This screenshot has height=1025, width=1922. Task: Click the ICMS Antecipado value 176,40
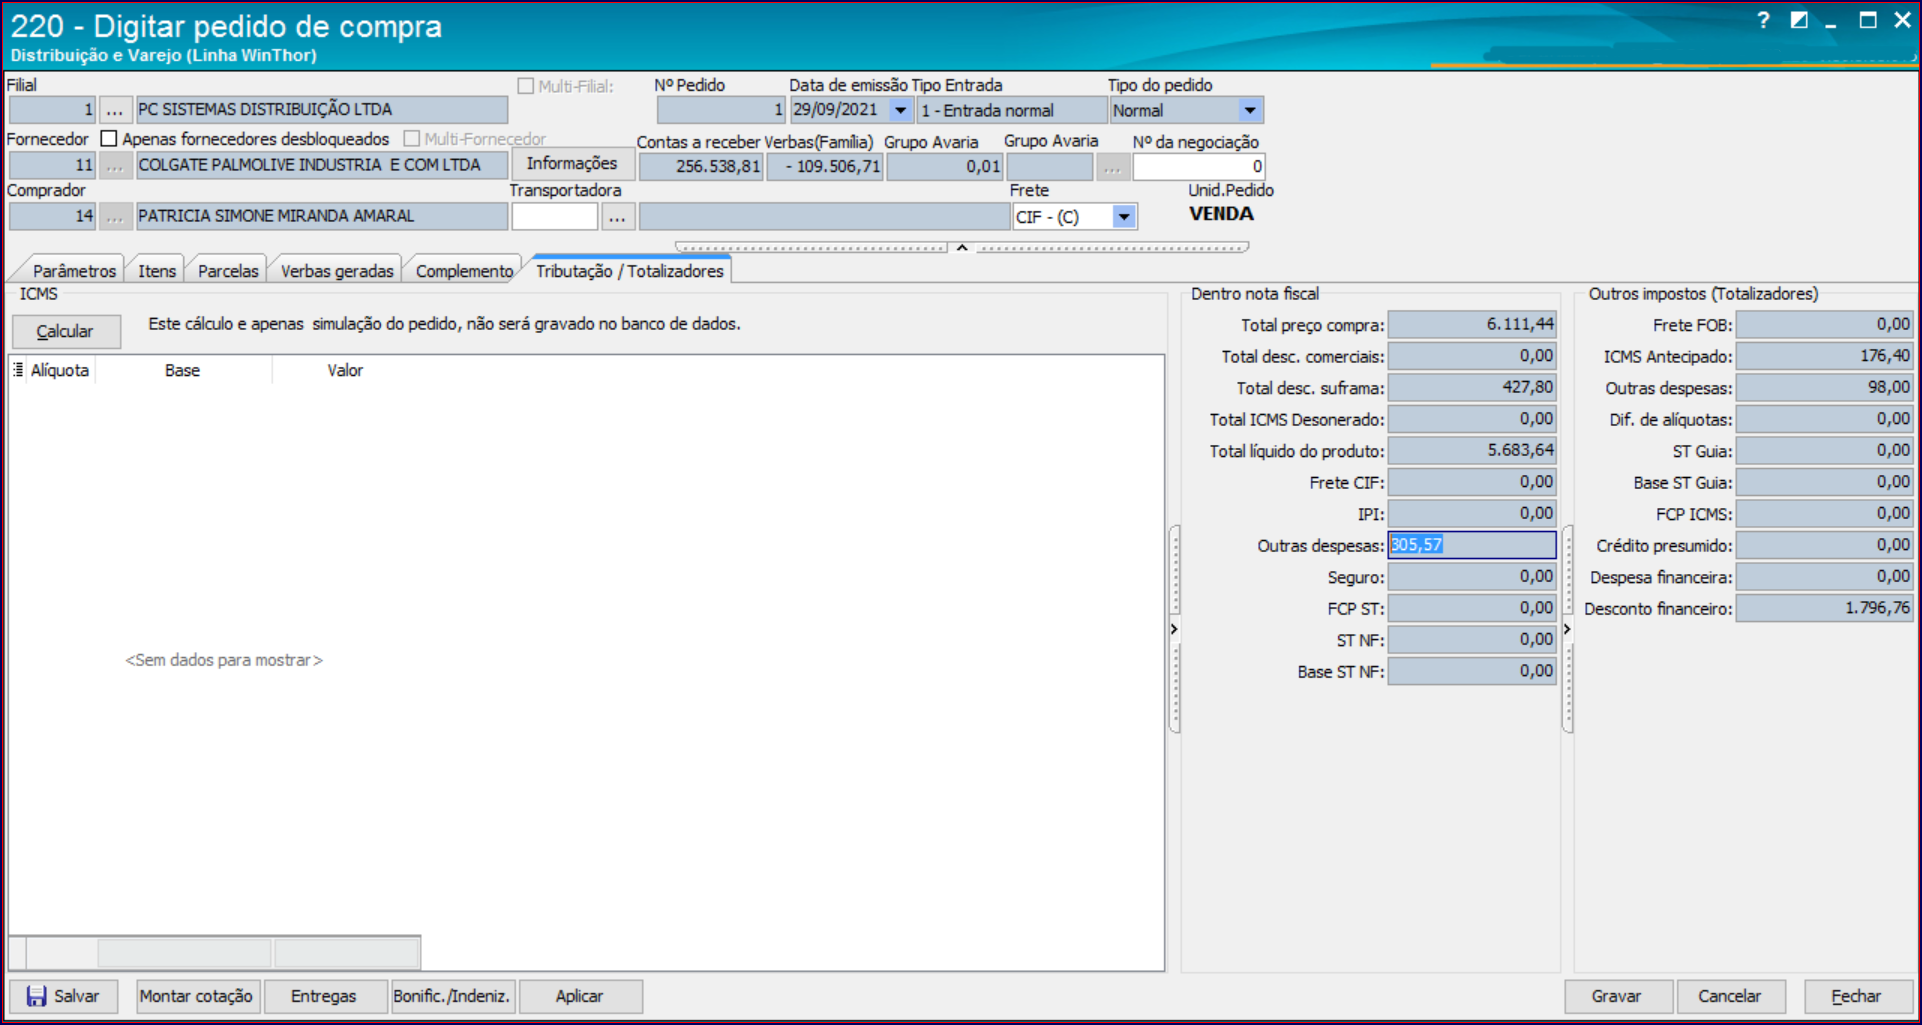(1824, 356)
